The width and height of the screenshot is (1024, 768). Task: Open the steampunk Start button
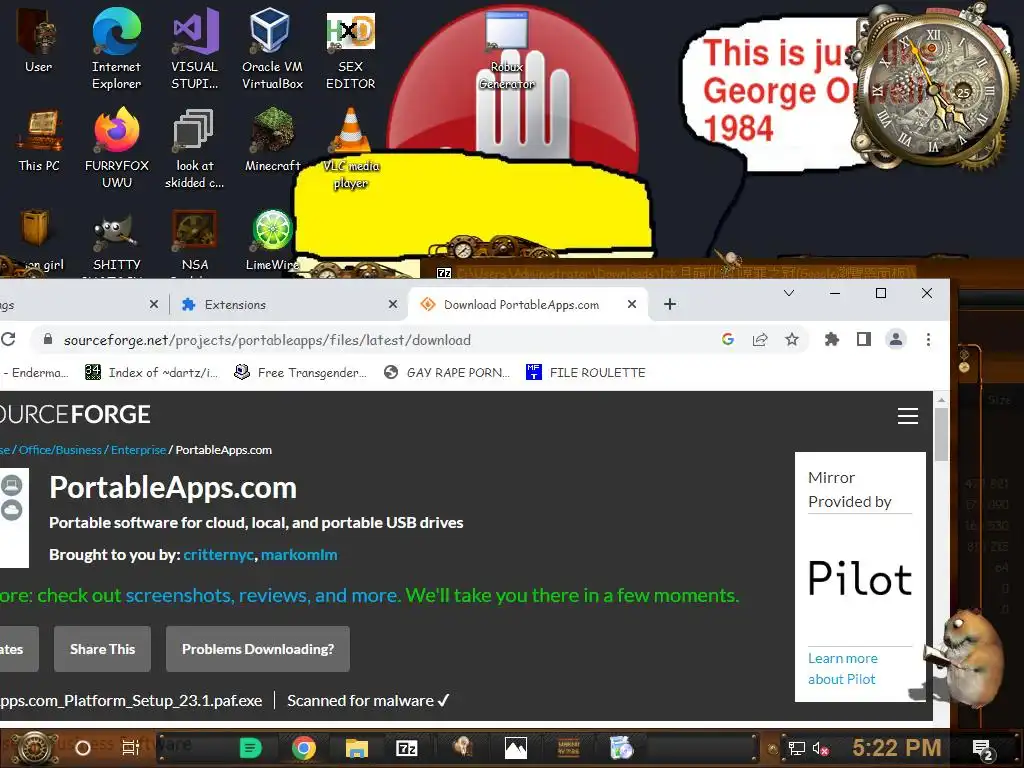tap(33, 748)
